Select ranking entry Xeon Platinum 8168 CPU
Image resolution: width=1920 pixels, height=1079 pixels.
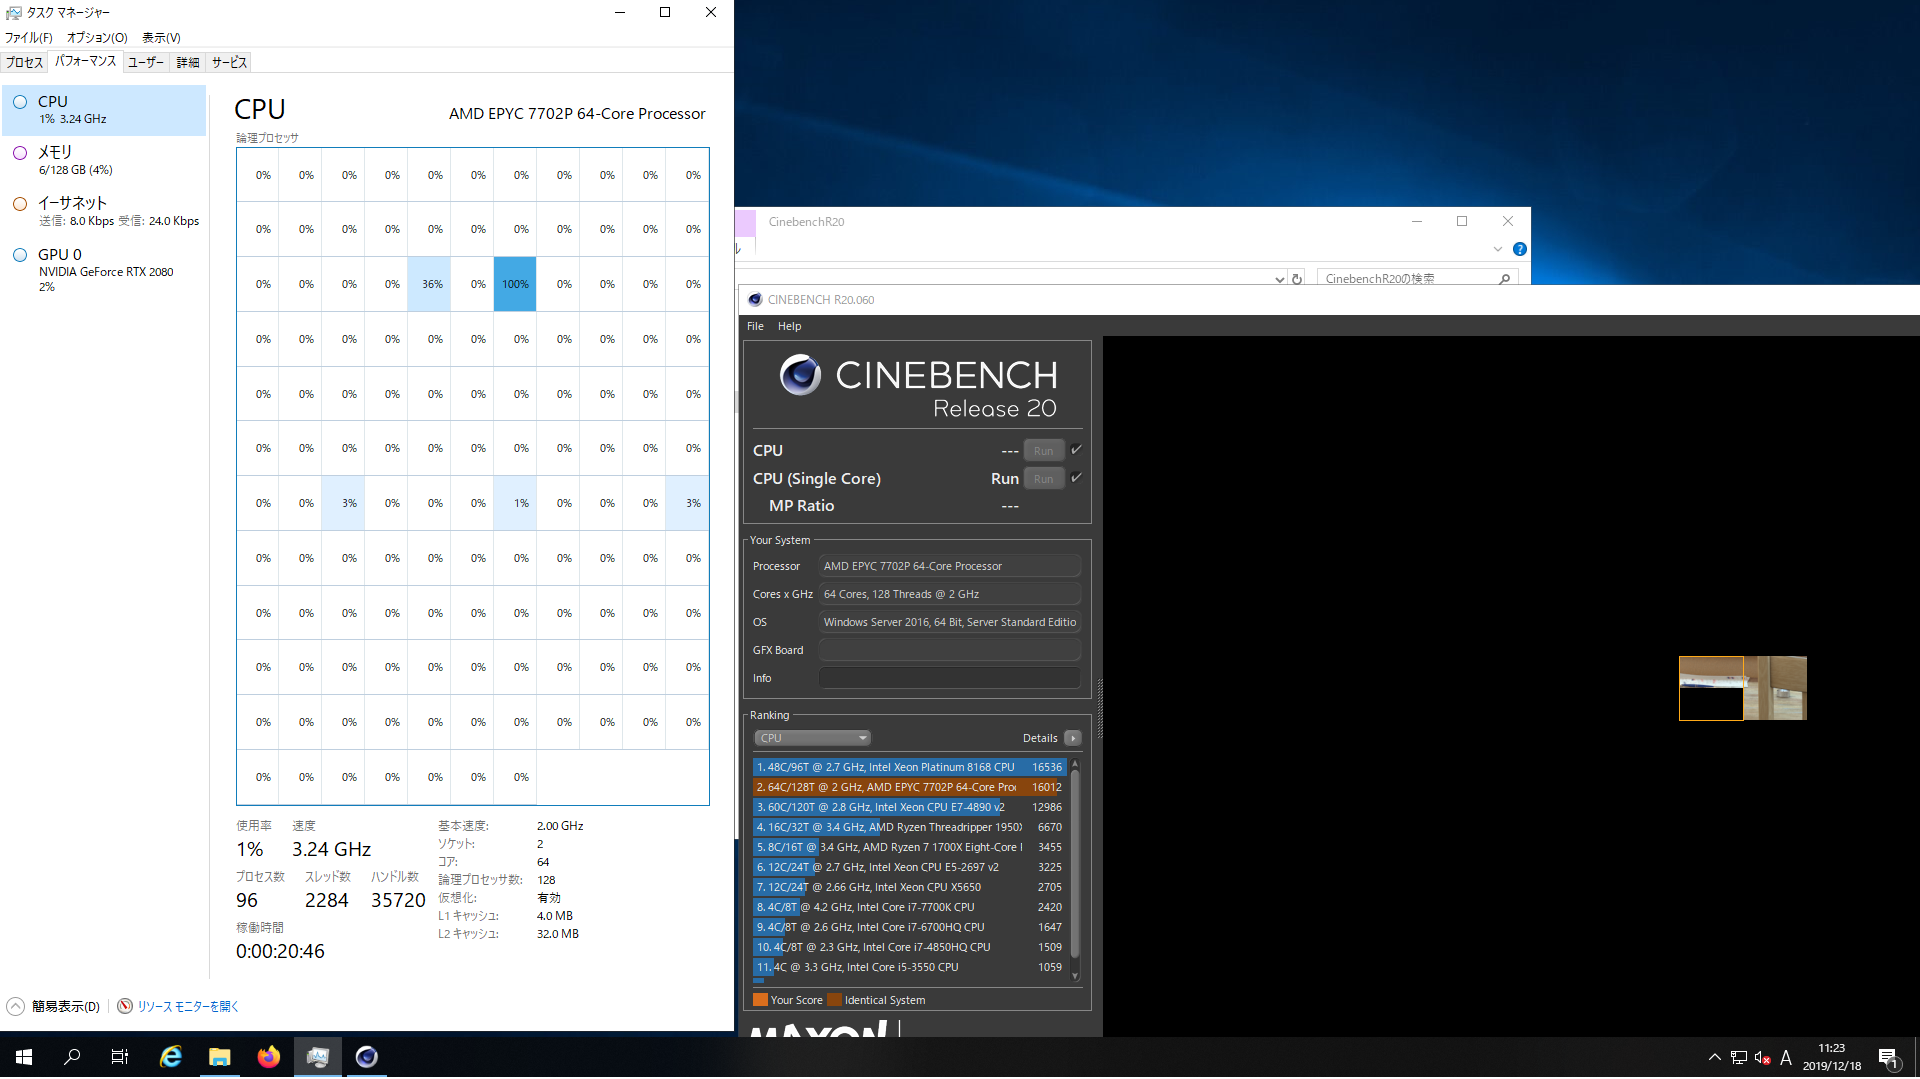[x=908, y=767]
